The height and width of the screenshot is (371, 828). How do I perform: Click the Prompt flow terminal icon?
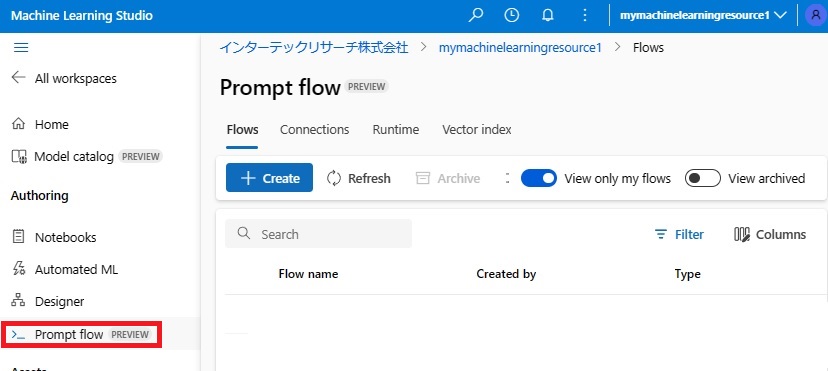[x=18, y=335]
